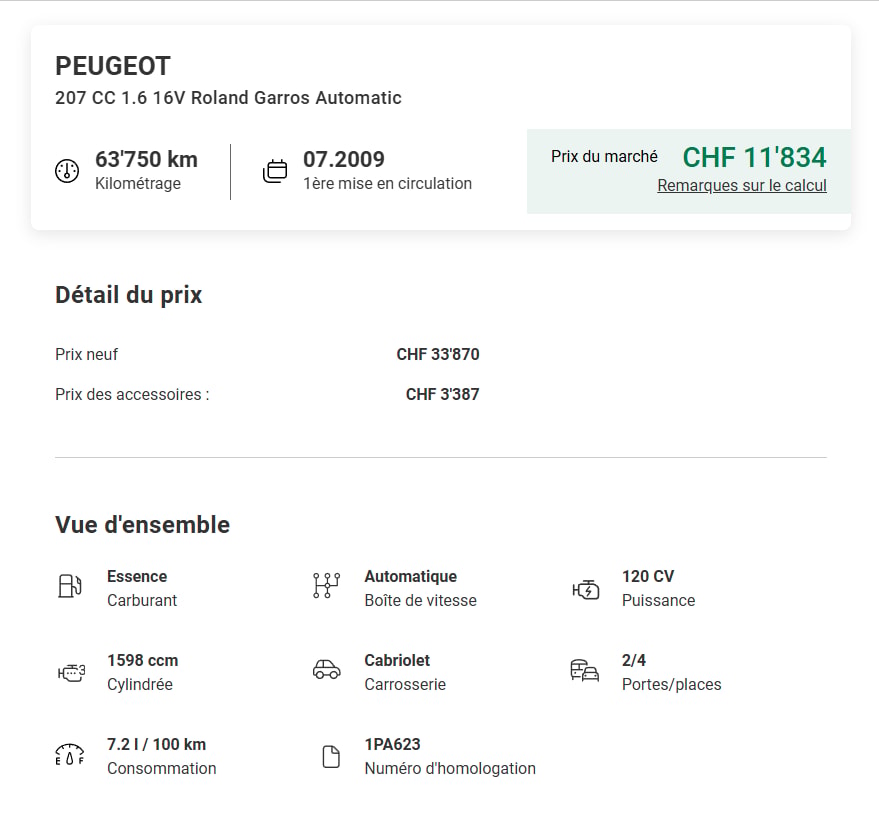
Task: Click the document icon beside 1PA623
Action: coord(331,756)
